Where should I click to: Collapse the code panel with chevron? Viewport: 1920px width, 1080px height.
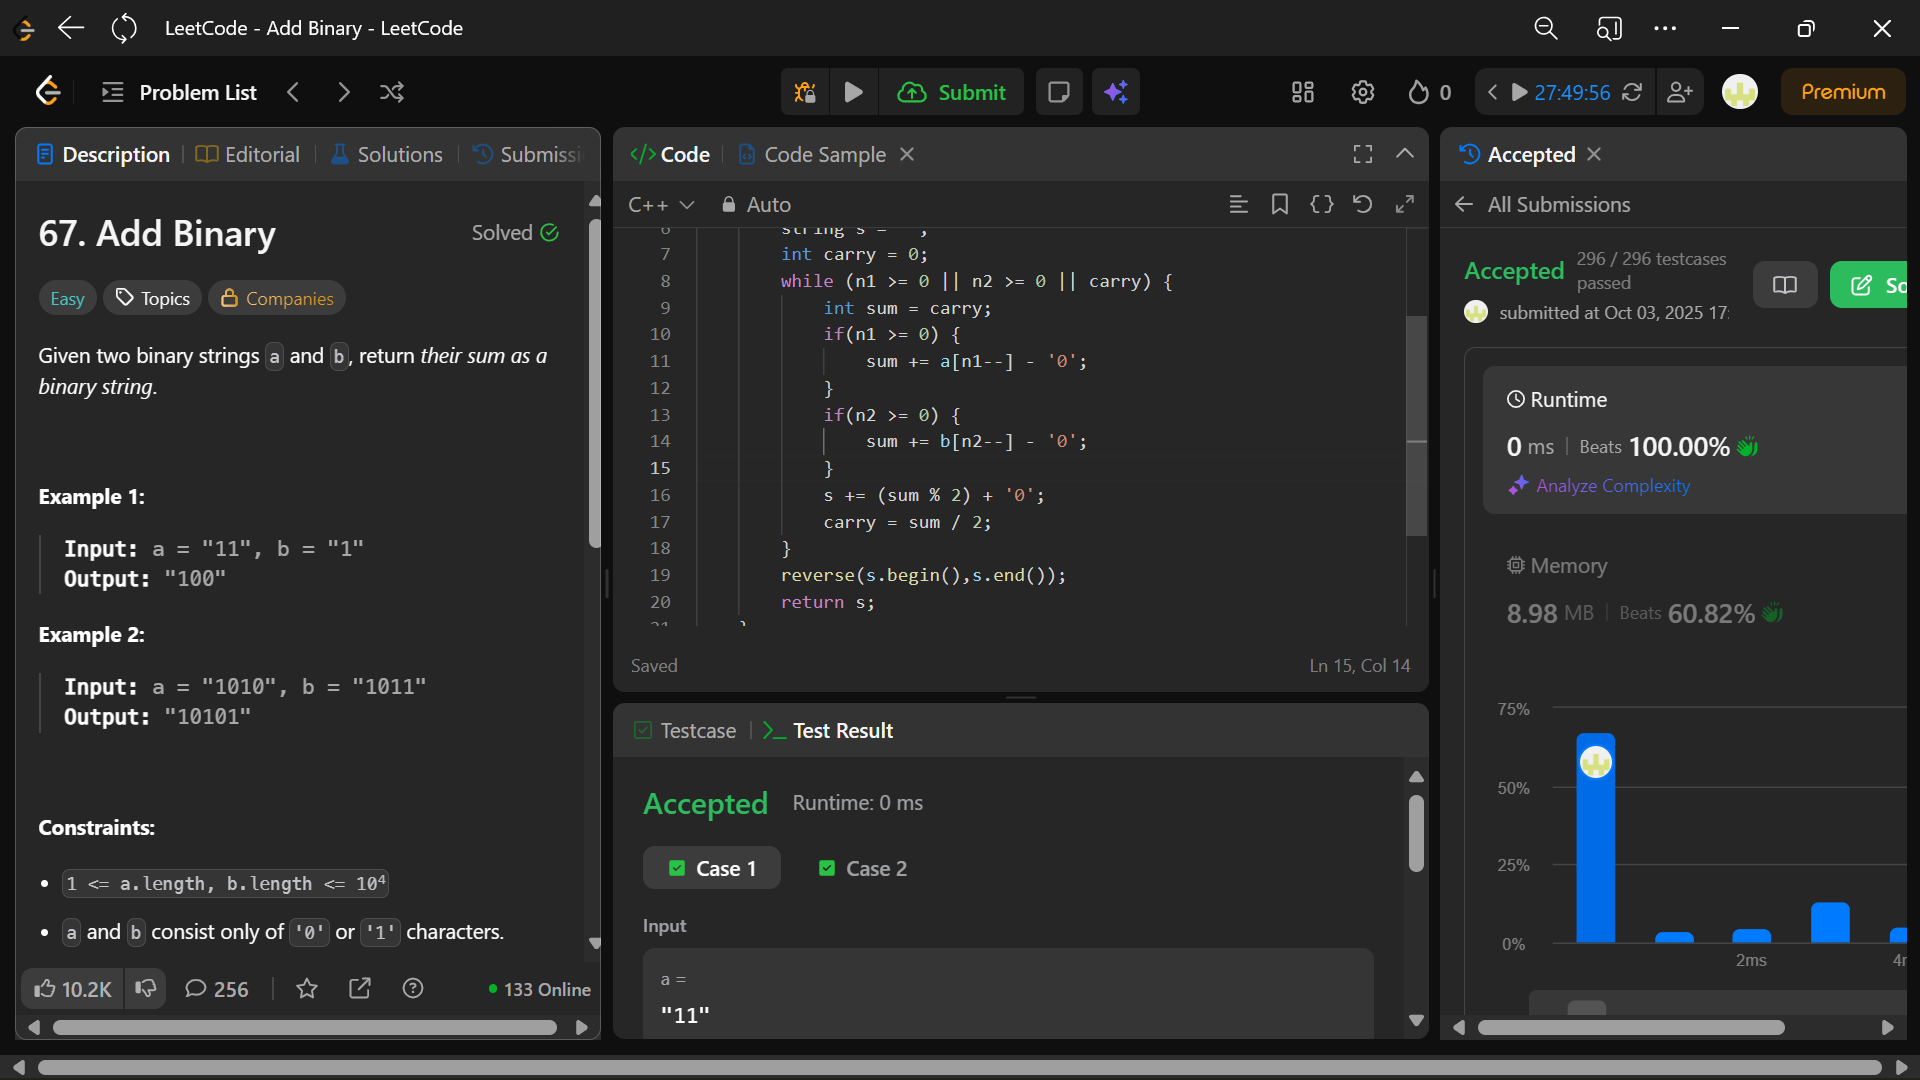[x=1404, y=154]
